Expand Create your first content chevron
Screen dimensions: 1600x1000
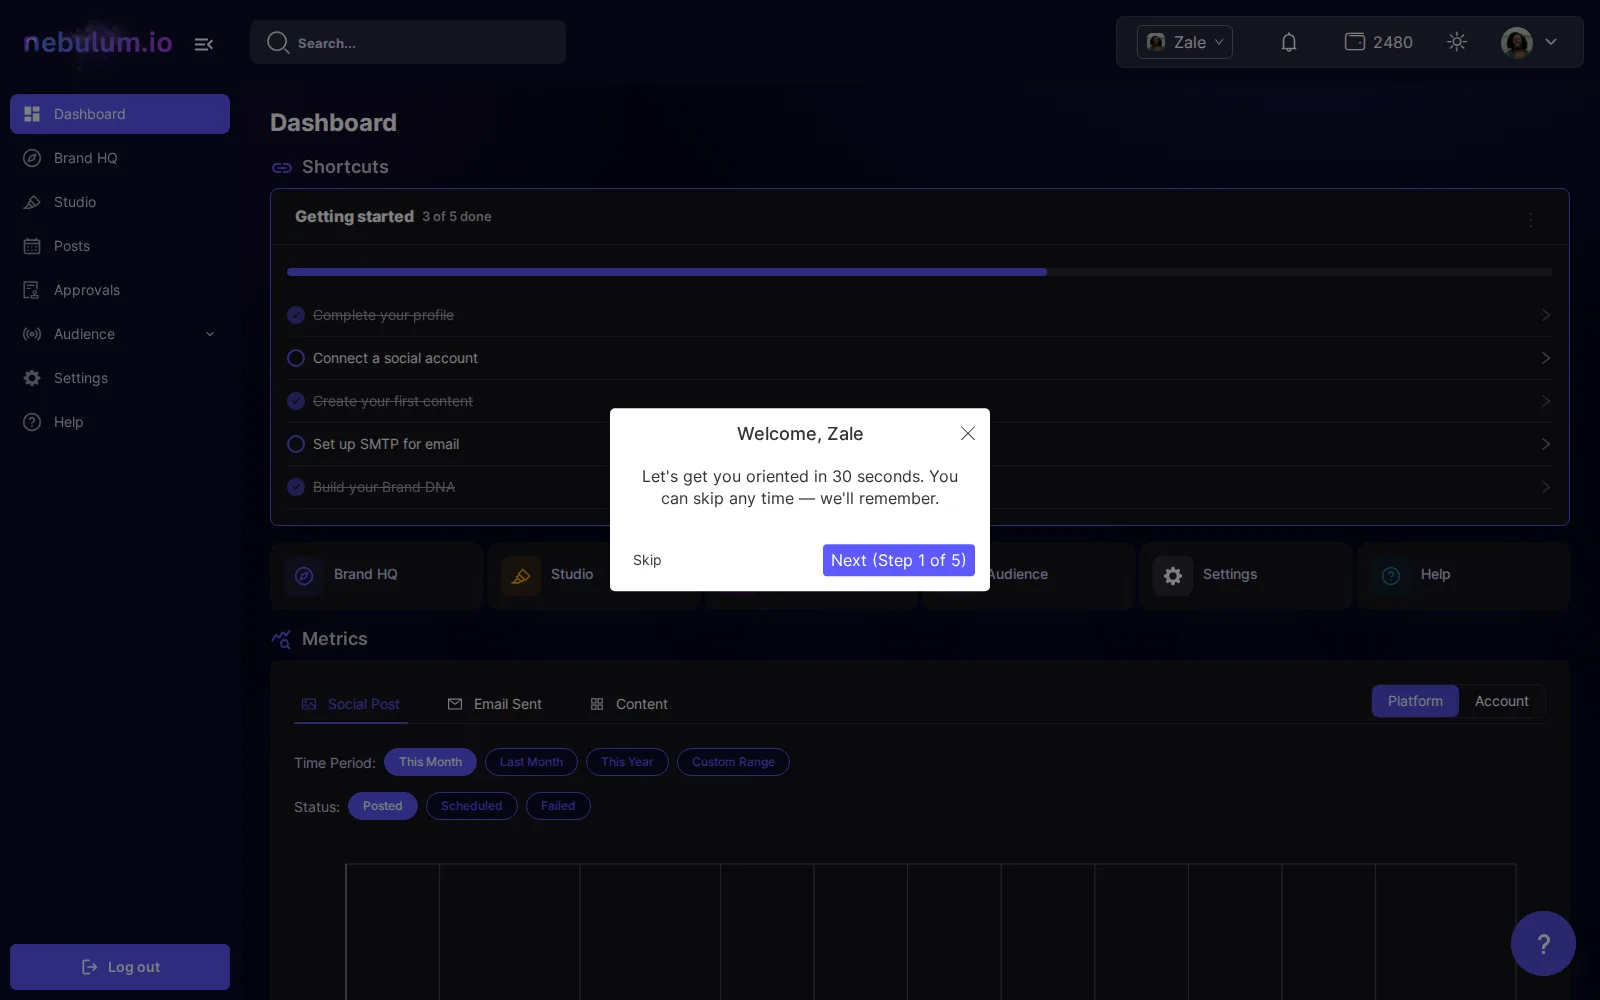tap(1546, 401)
